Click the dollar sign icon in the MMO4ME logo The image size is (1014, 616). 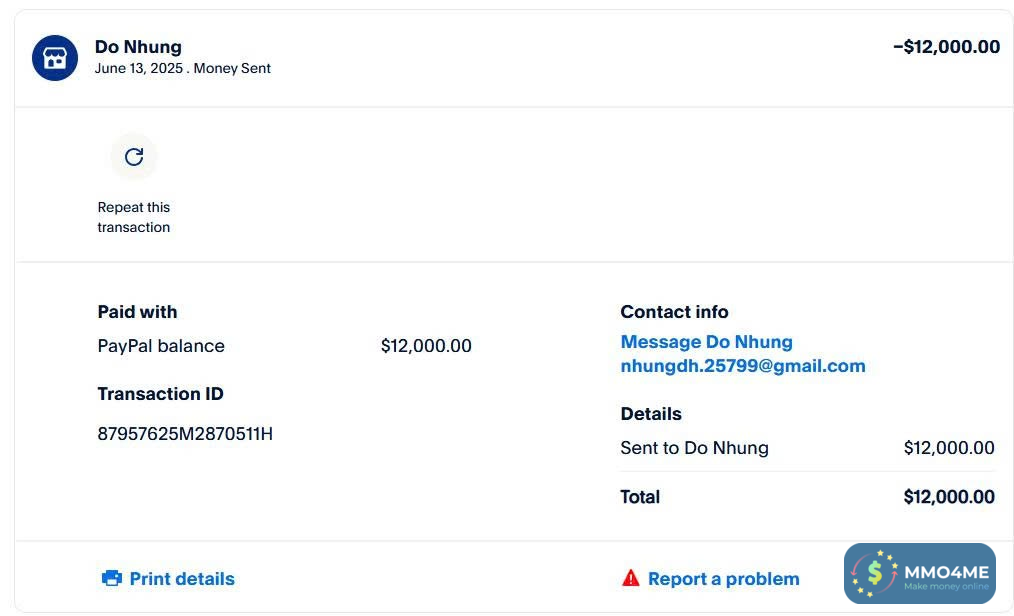[875, 573]
